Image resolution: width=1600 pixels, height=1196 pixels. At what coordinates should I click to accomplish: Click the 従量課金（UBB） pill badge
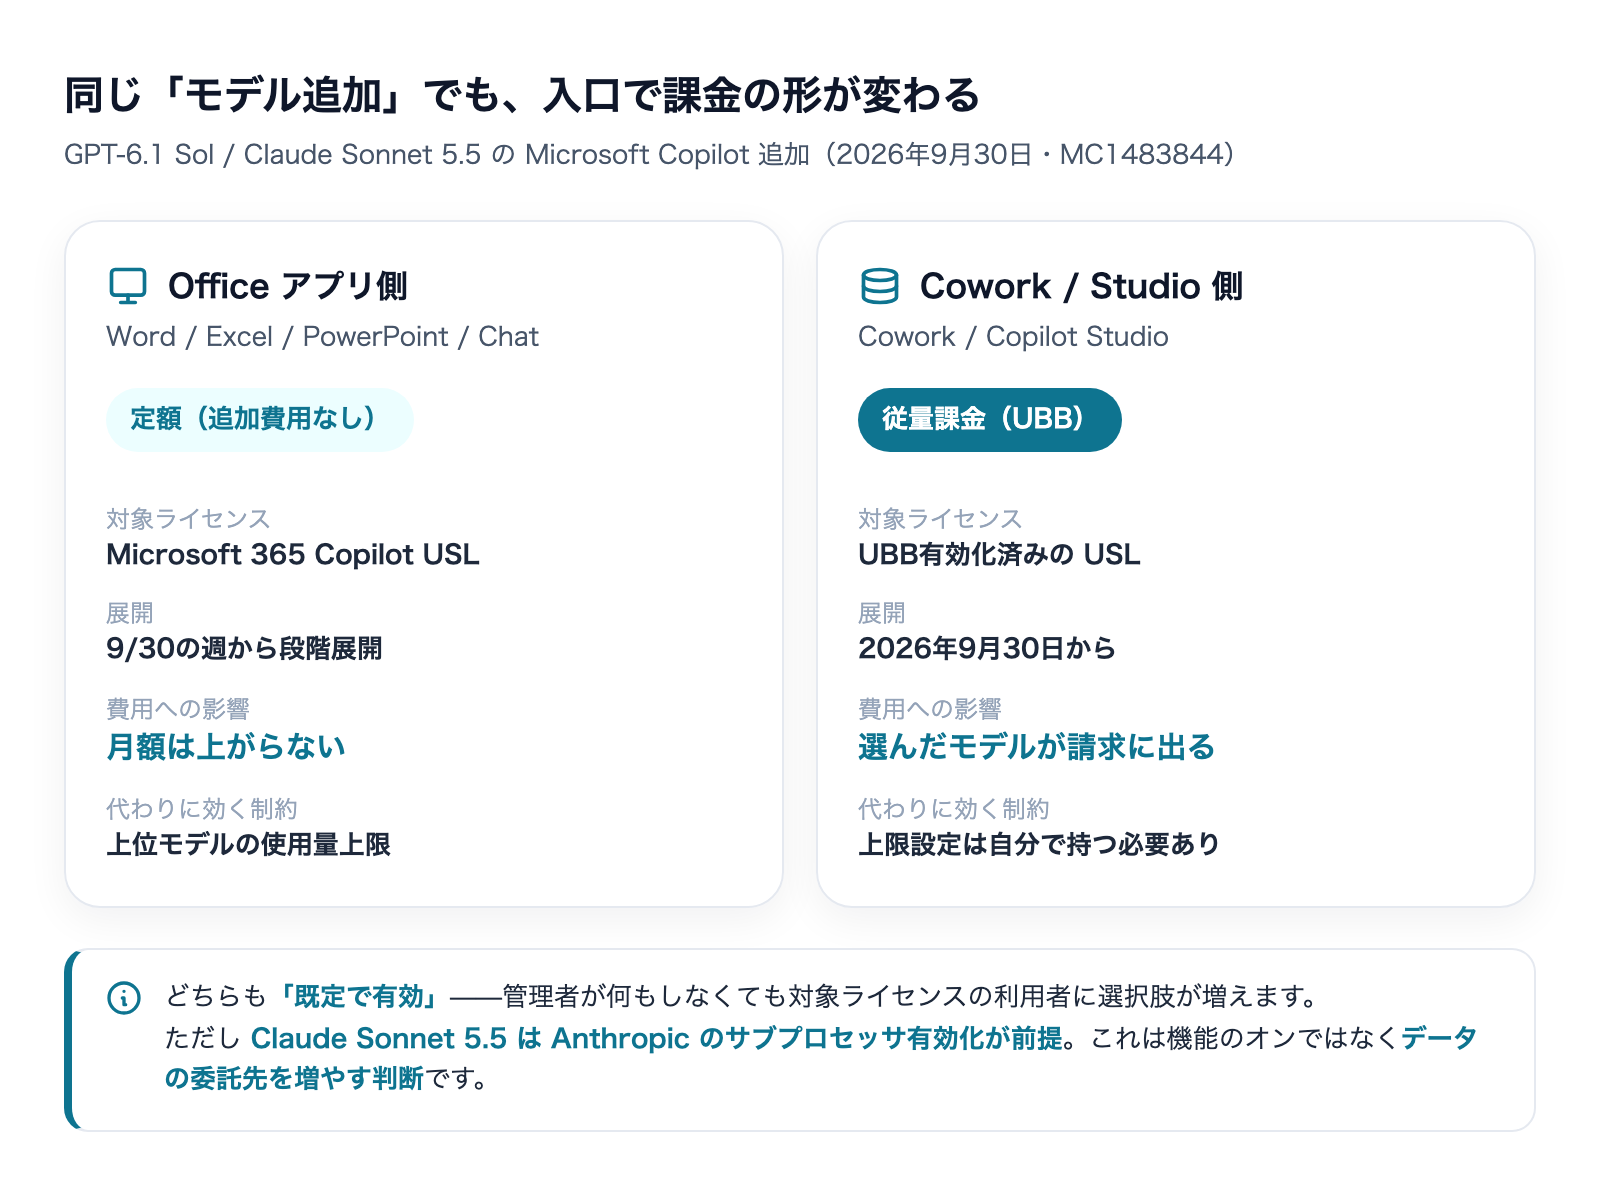(989, 419)
